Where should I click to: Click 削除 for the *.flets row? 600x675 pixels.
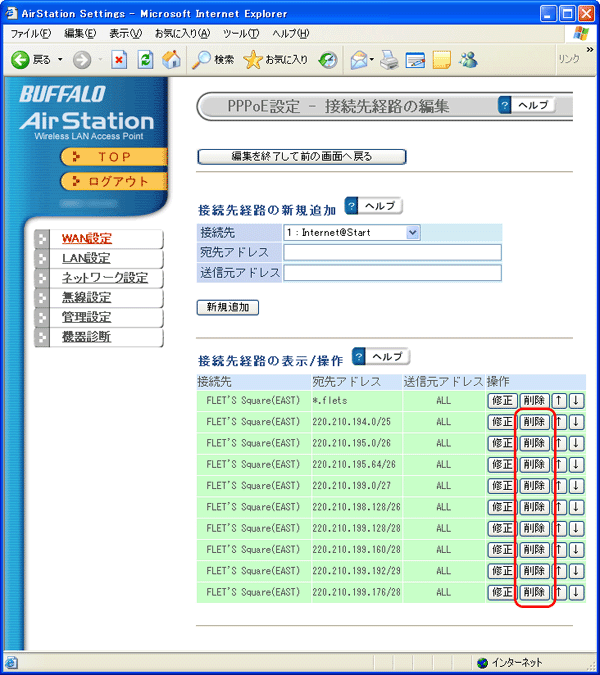click(x=534, y=401)
